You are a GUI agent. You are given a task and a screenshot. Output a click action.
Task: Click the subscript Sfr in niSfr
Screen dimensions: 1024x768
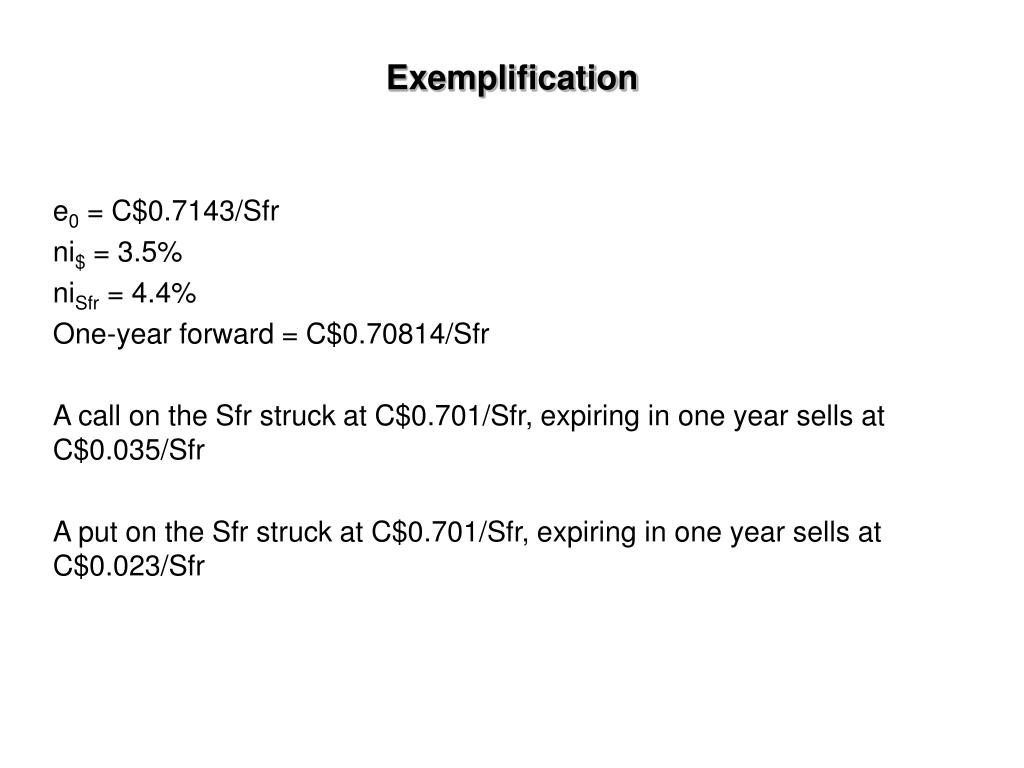click(x=87, y=303)
